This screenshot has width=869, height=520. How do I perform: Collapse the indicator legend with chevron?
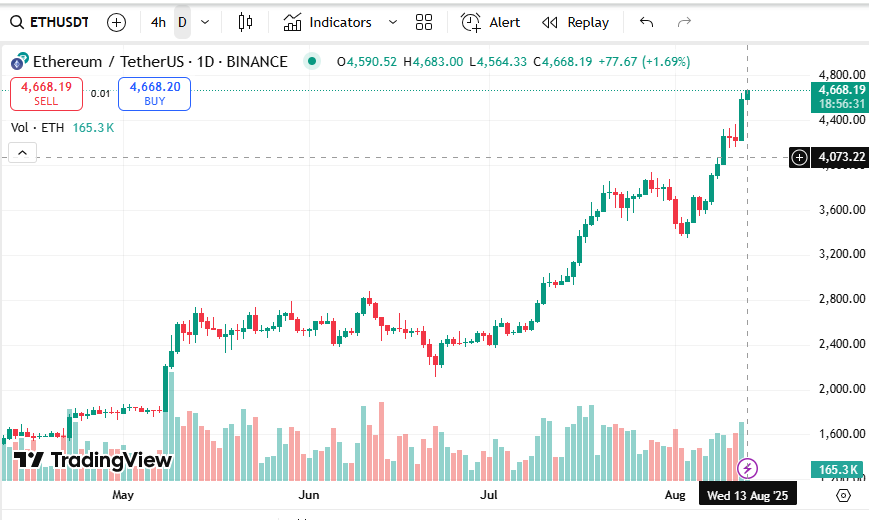coord(23,153)
